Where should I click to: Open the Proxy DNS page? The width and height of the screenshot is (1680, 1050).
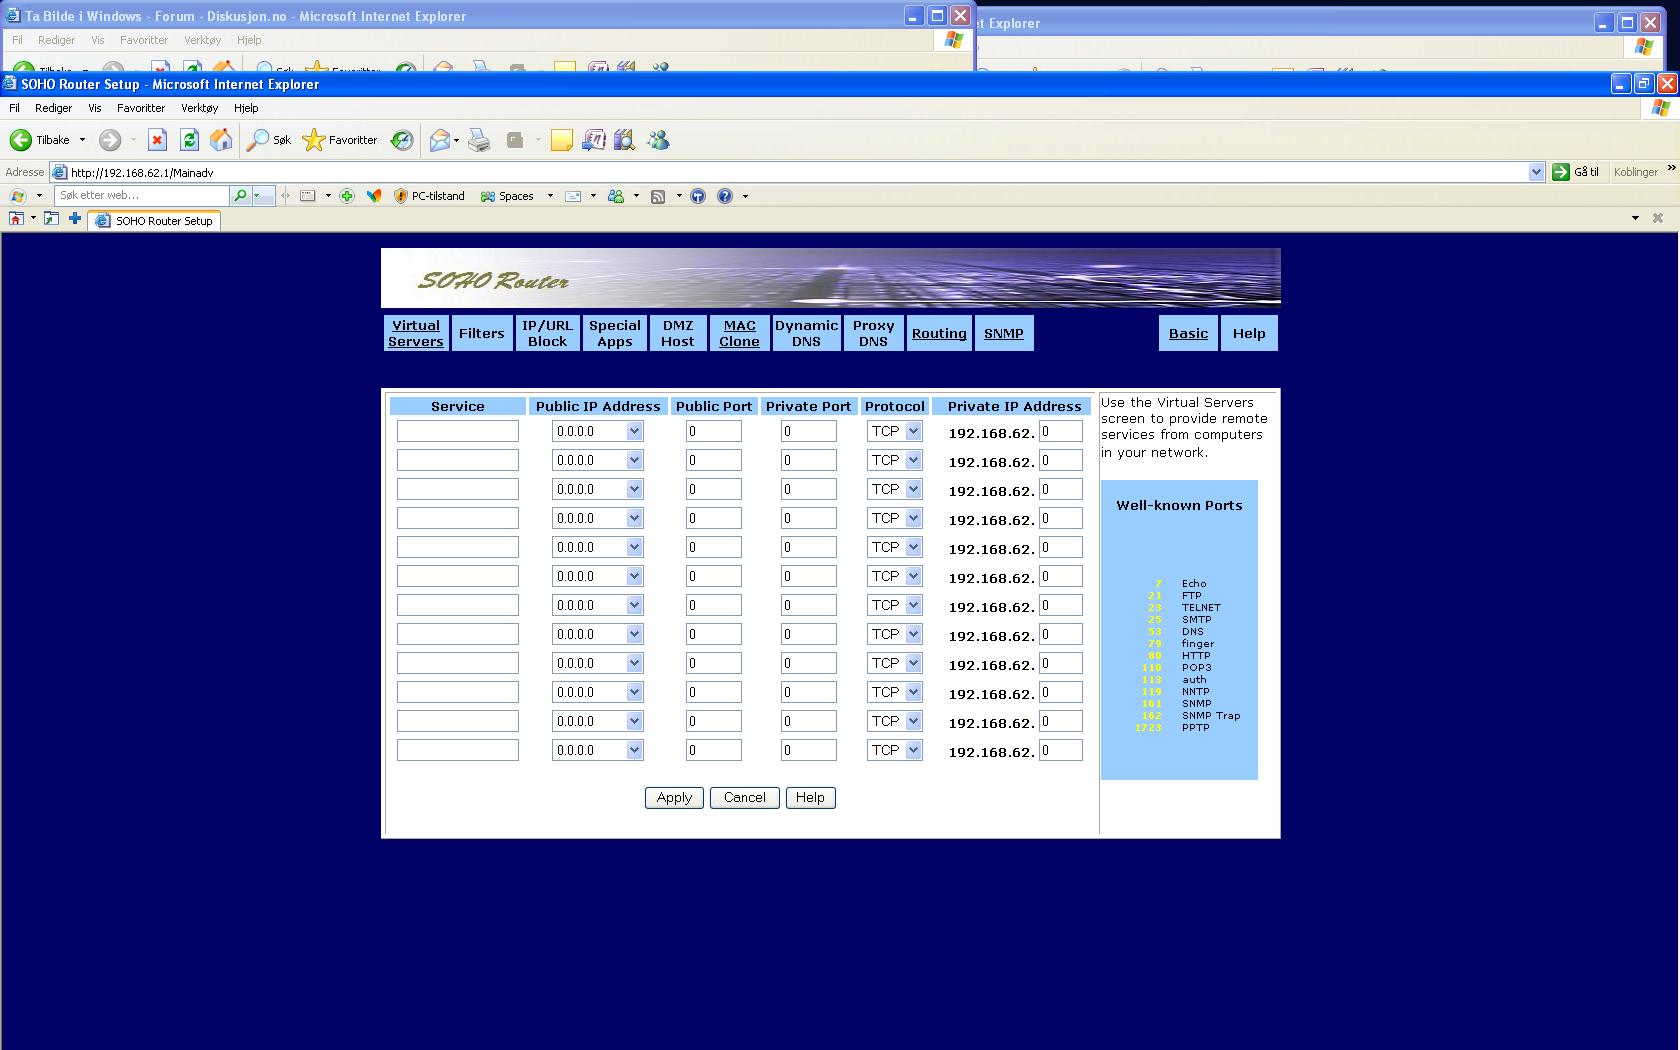click(873, 333)
